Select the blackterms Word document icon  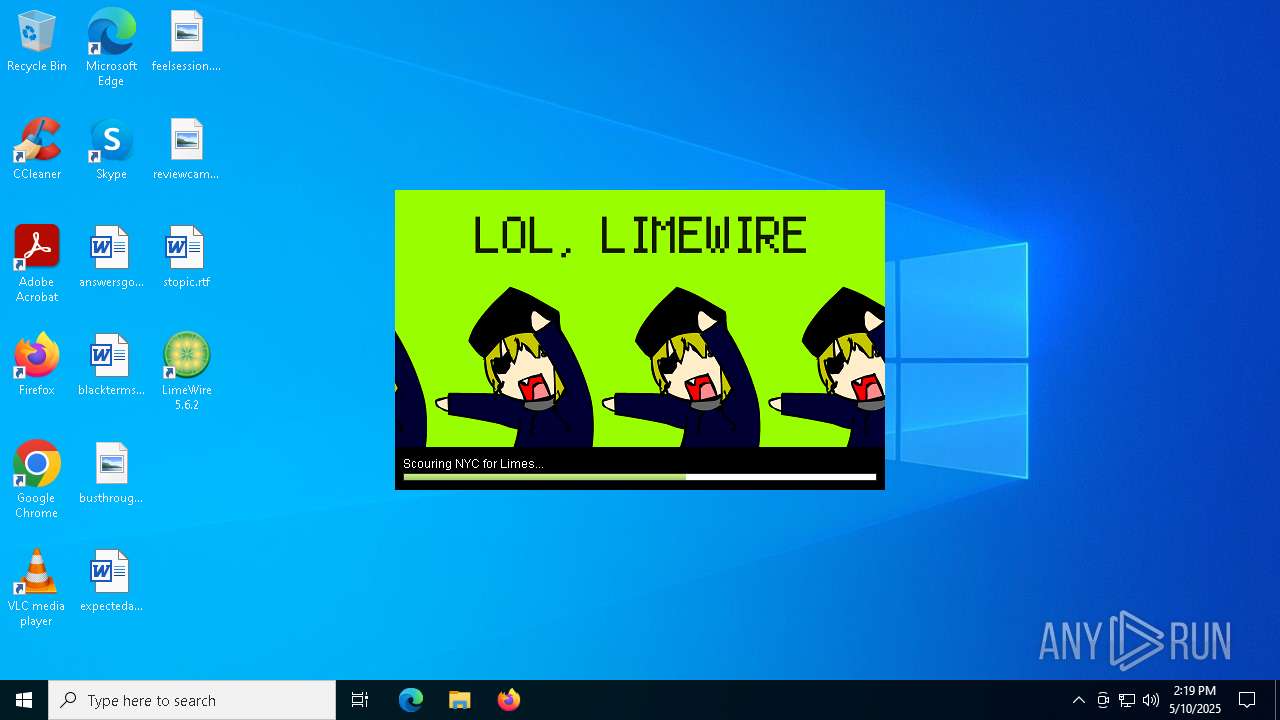tap(111, 366)
